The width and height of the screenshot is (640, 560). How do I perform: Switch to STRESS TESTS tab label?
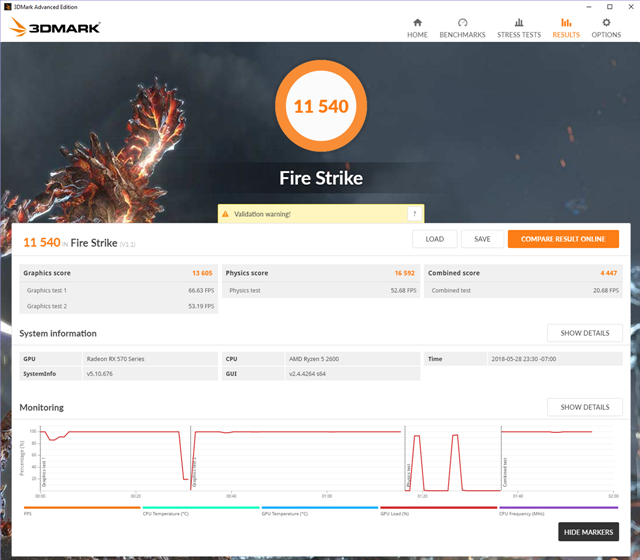click(x=519, y=35)
